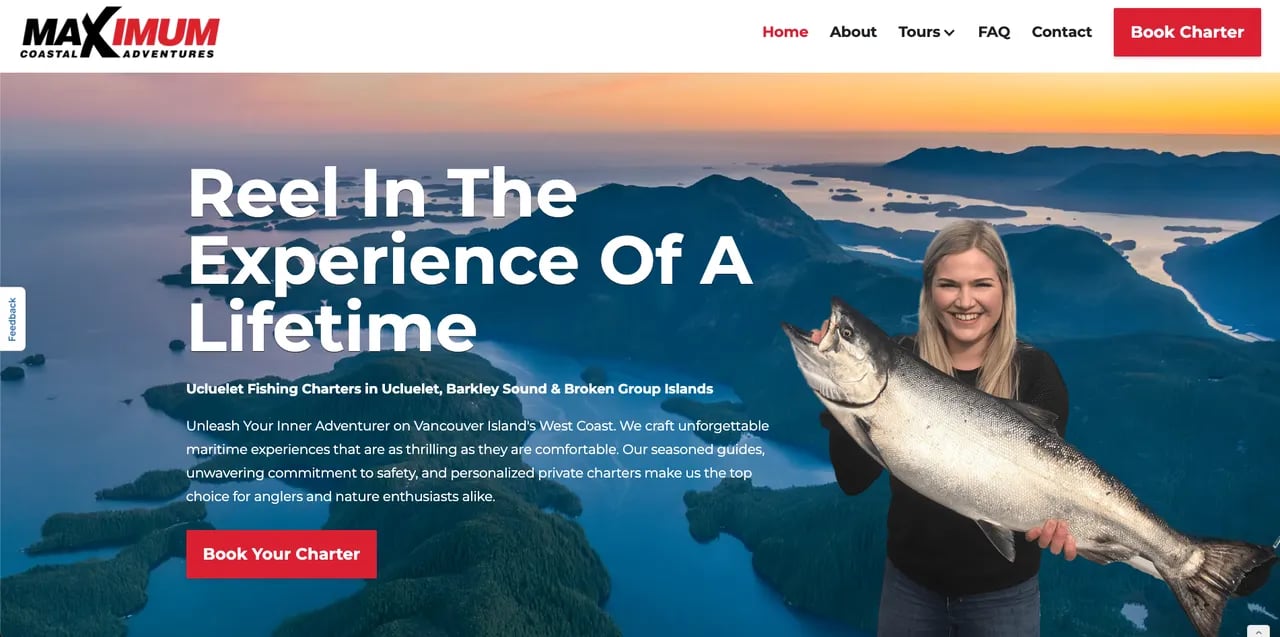
Task: Click the 'Unleash Your Inner Adventurer' paragraph
Action: 478,461
